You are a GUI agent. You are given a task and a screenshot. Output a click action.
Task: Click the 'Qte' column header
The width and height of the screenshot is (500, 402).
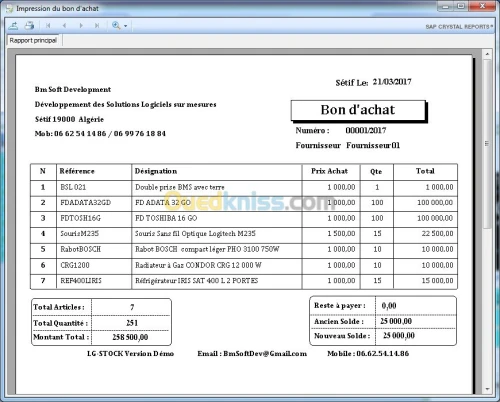(376, 171)
